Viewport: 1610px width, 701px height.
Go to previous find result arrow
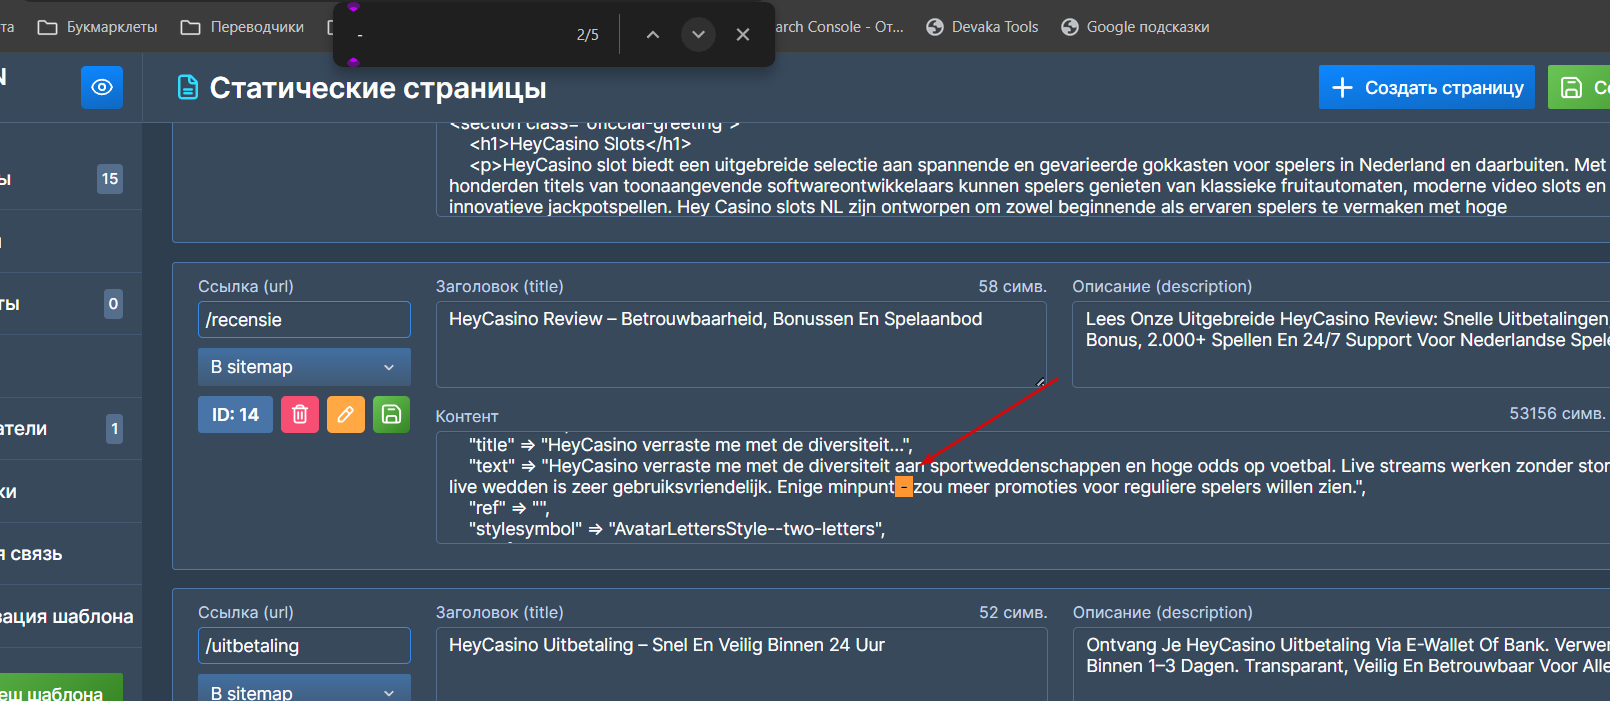point(652,34)
